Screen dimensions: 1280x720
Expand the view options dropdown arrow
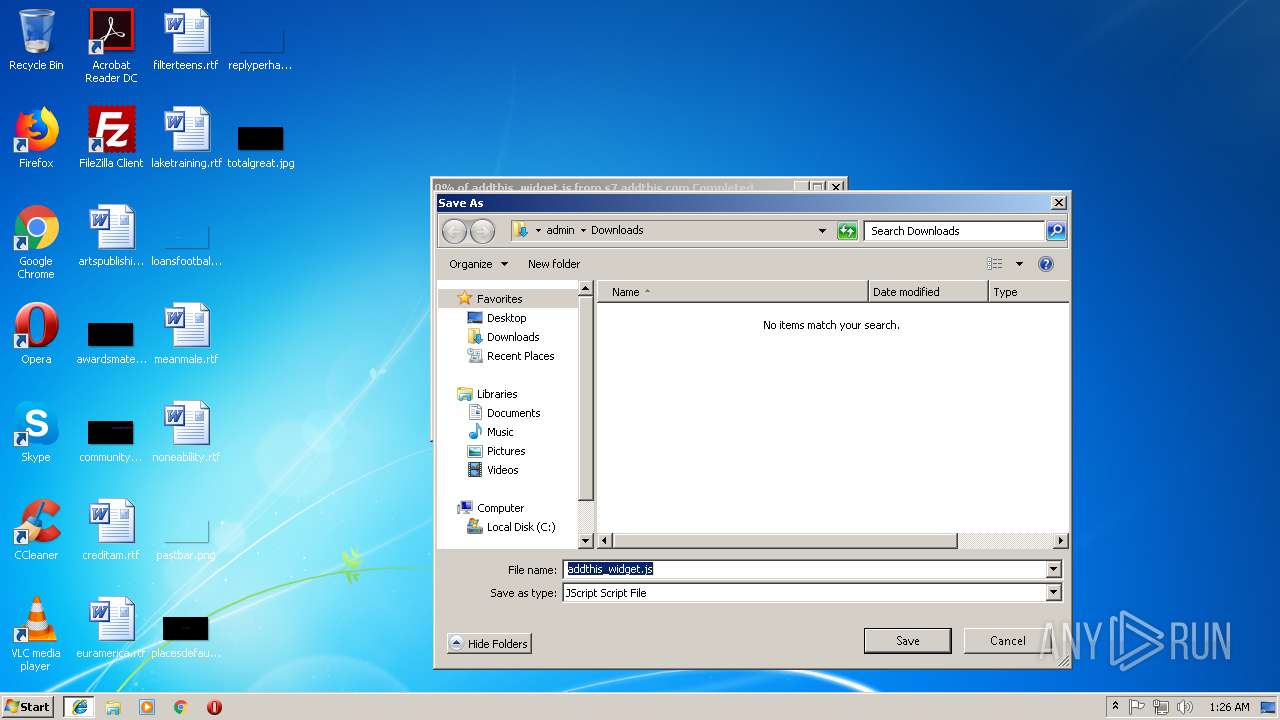1019,264
